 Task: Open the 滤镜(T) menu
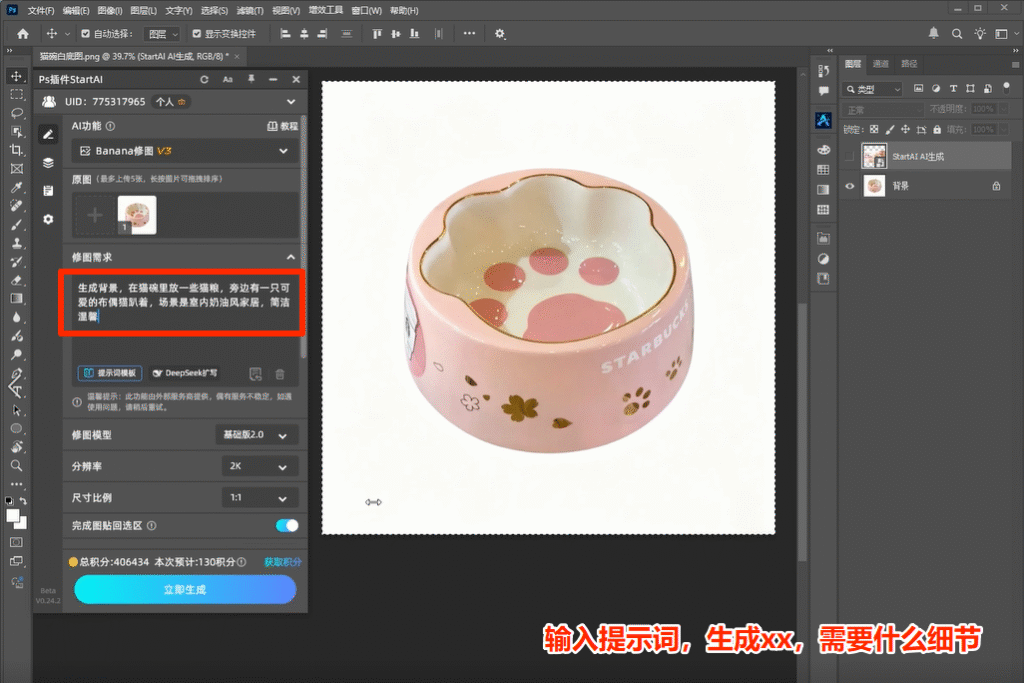point(249,10)
